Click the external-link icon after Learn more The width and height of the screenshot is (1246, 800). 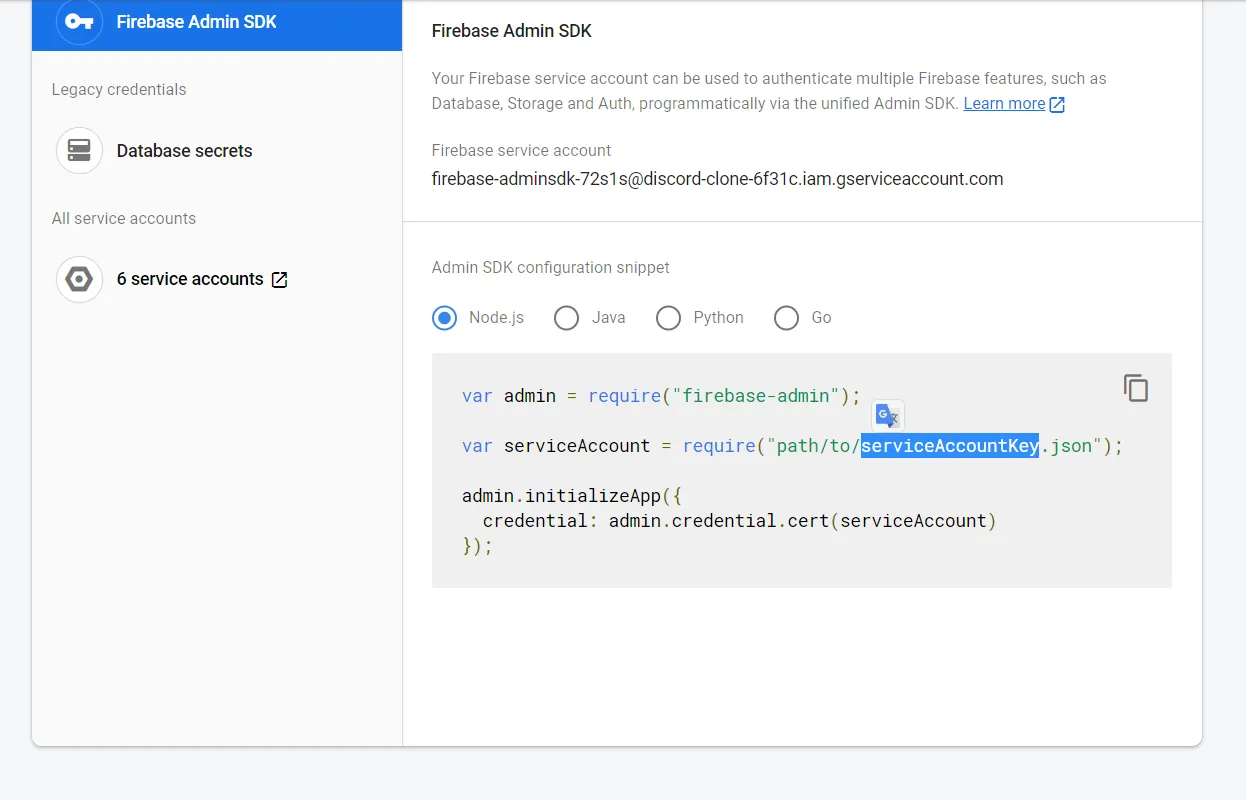click(1057, 105)
